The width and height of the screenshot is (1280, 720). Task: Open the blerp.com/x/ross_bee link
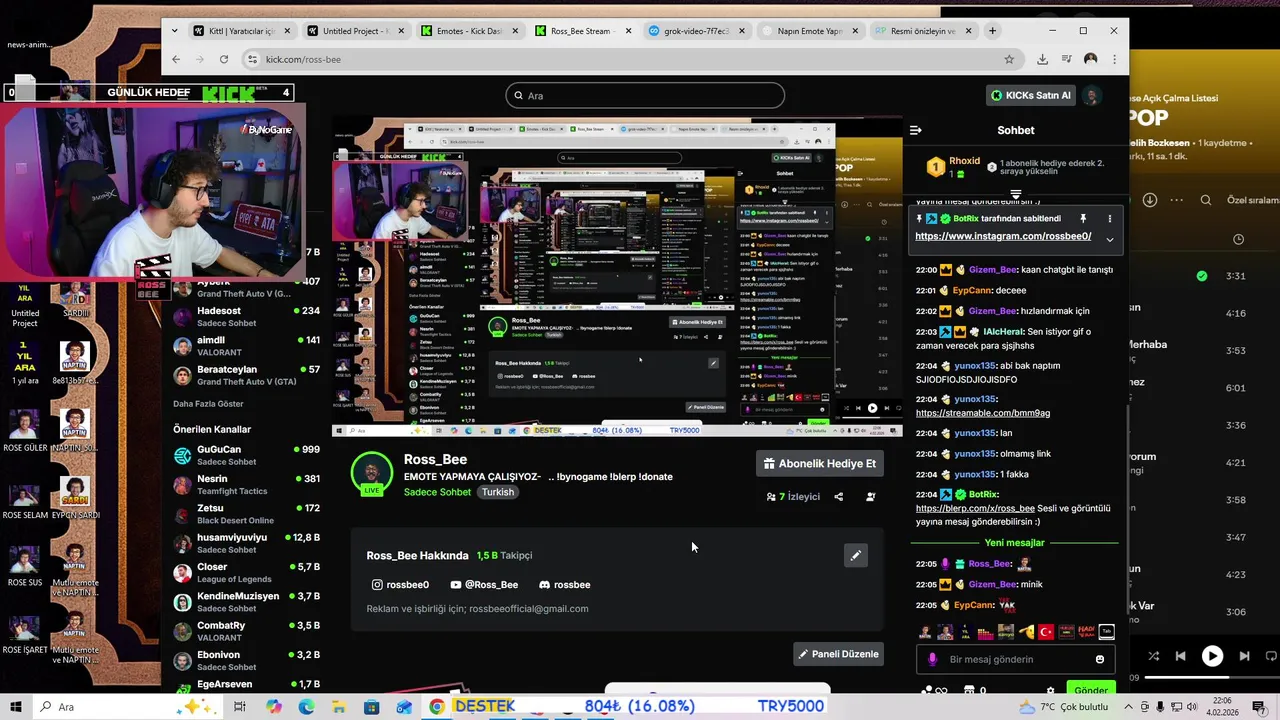[x=975, y=508]
